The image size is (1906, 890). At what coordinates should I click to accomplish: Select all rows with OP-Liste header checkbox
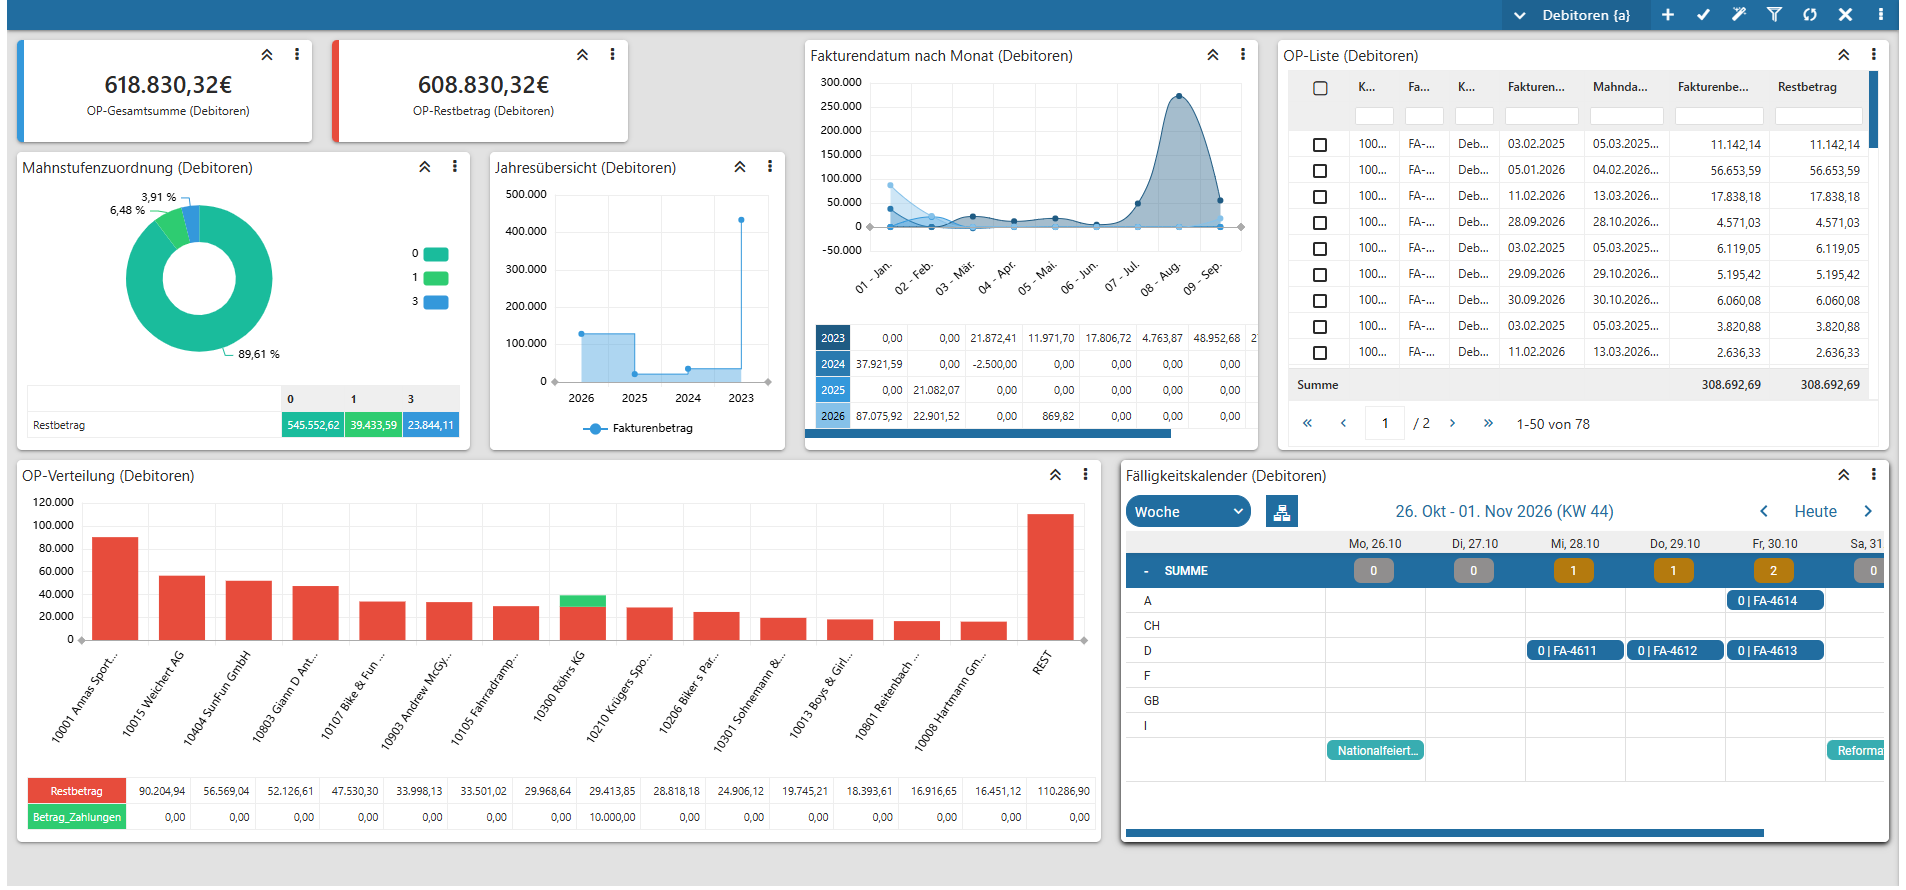pos(1320,88)
